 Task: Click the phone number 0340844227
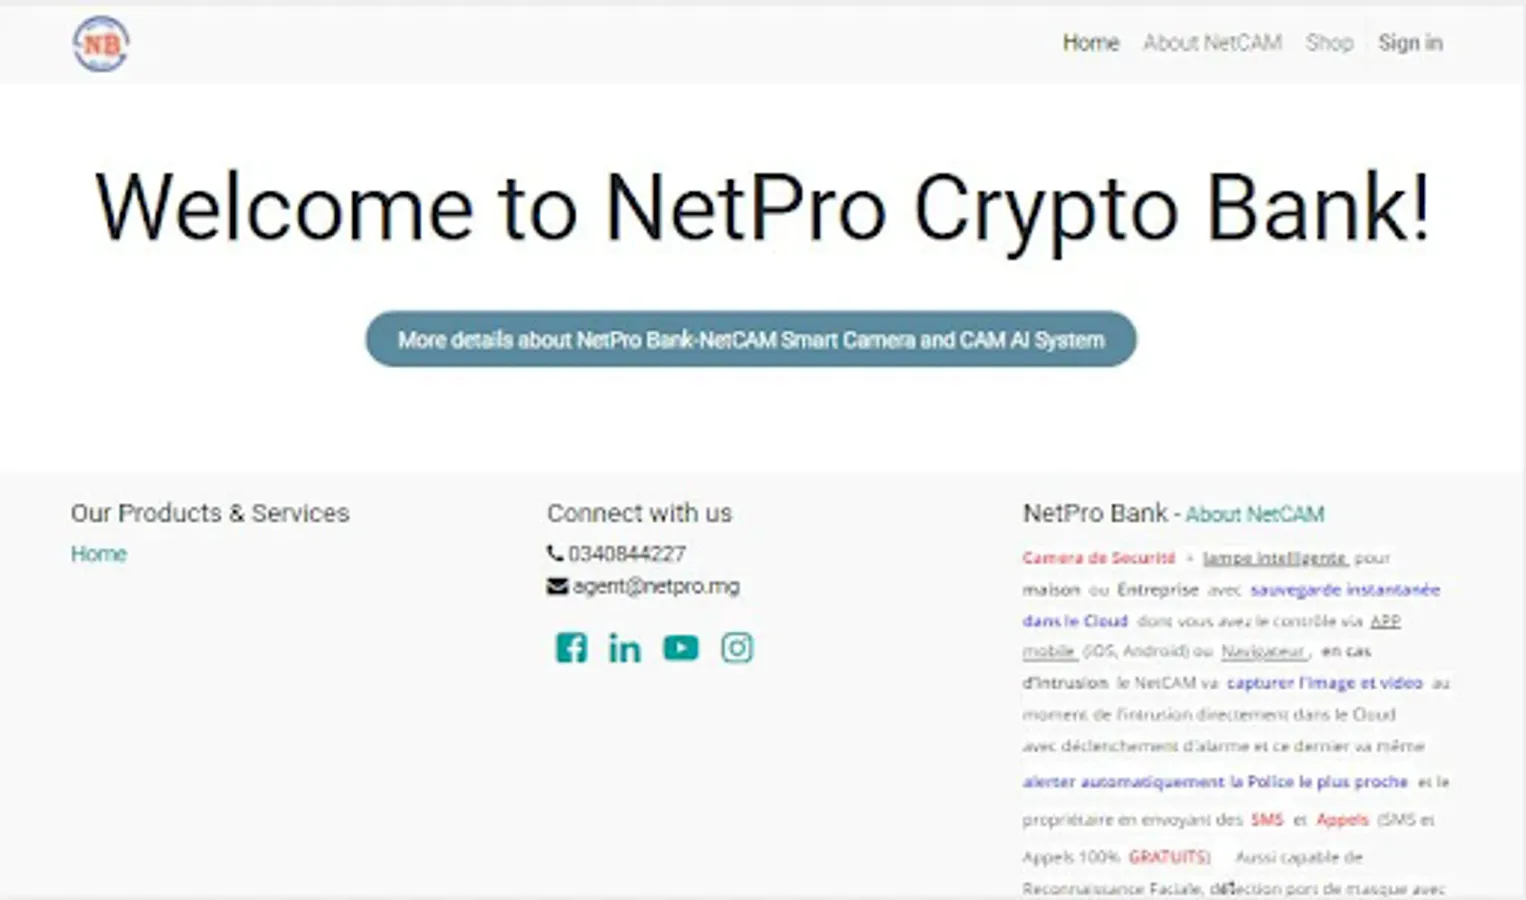(627, 554)
